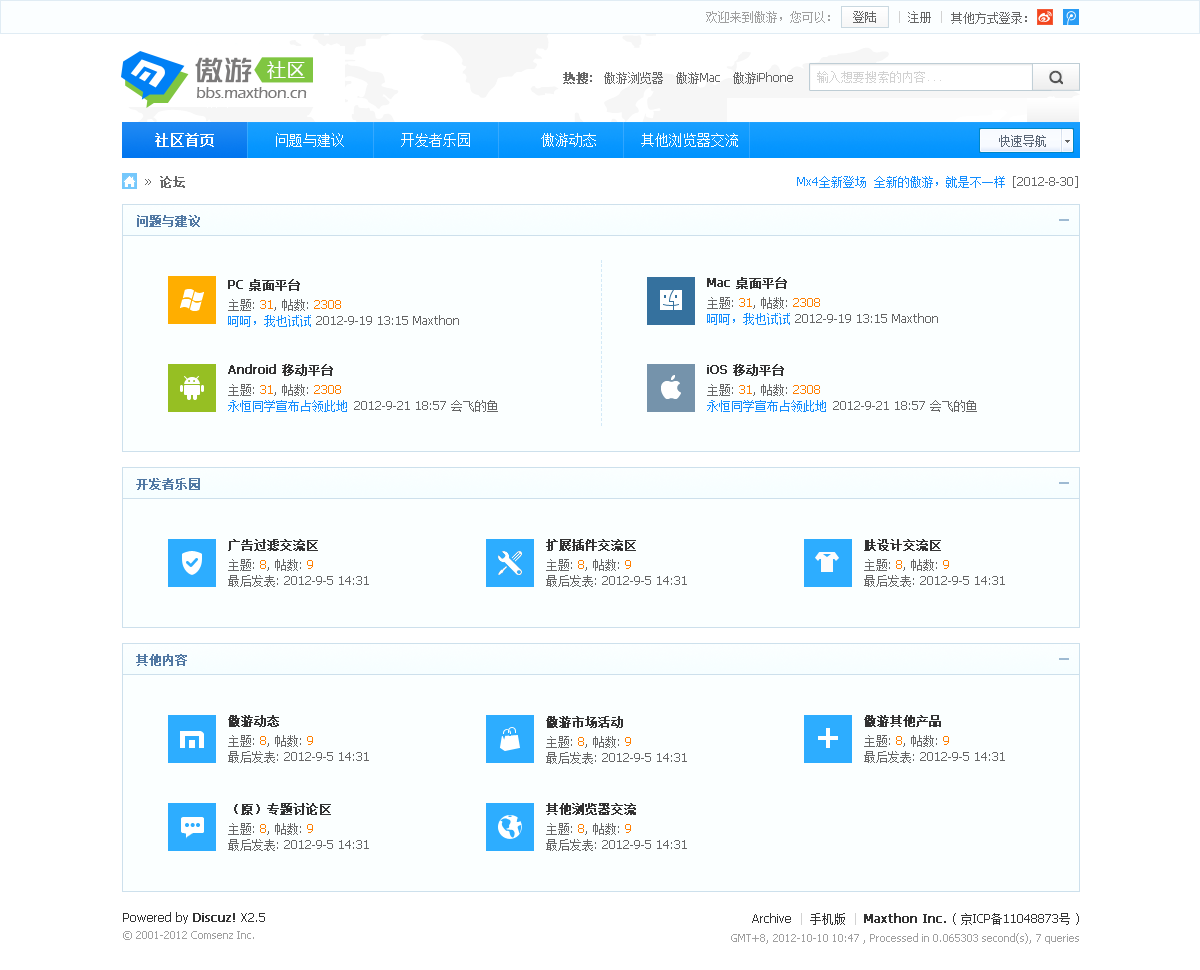Open the （原）专题讨论区 forum title

[x=279, y=810]
